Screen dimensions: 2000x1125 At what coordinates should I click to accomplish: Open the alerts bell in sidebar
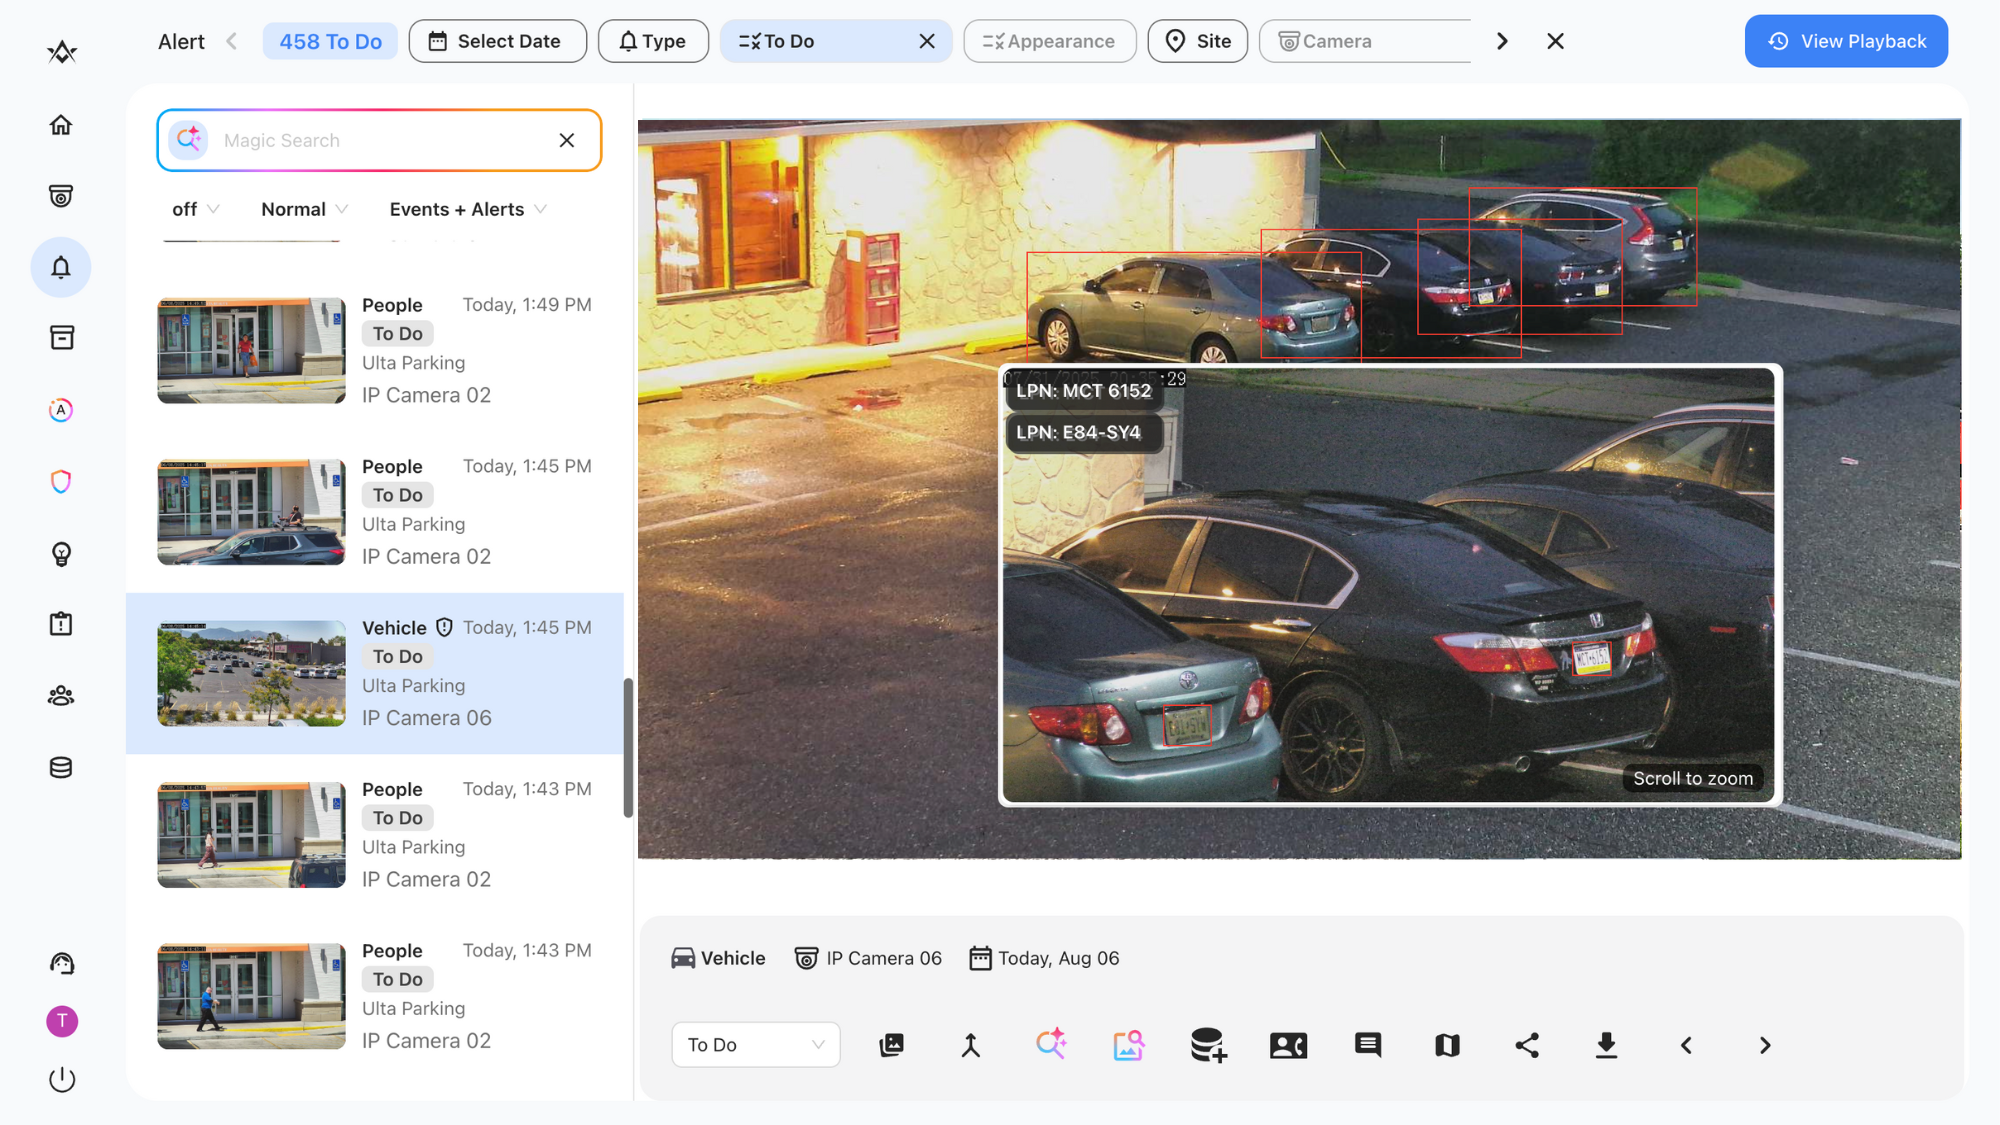(x=61, y=267)
